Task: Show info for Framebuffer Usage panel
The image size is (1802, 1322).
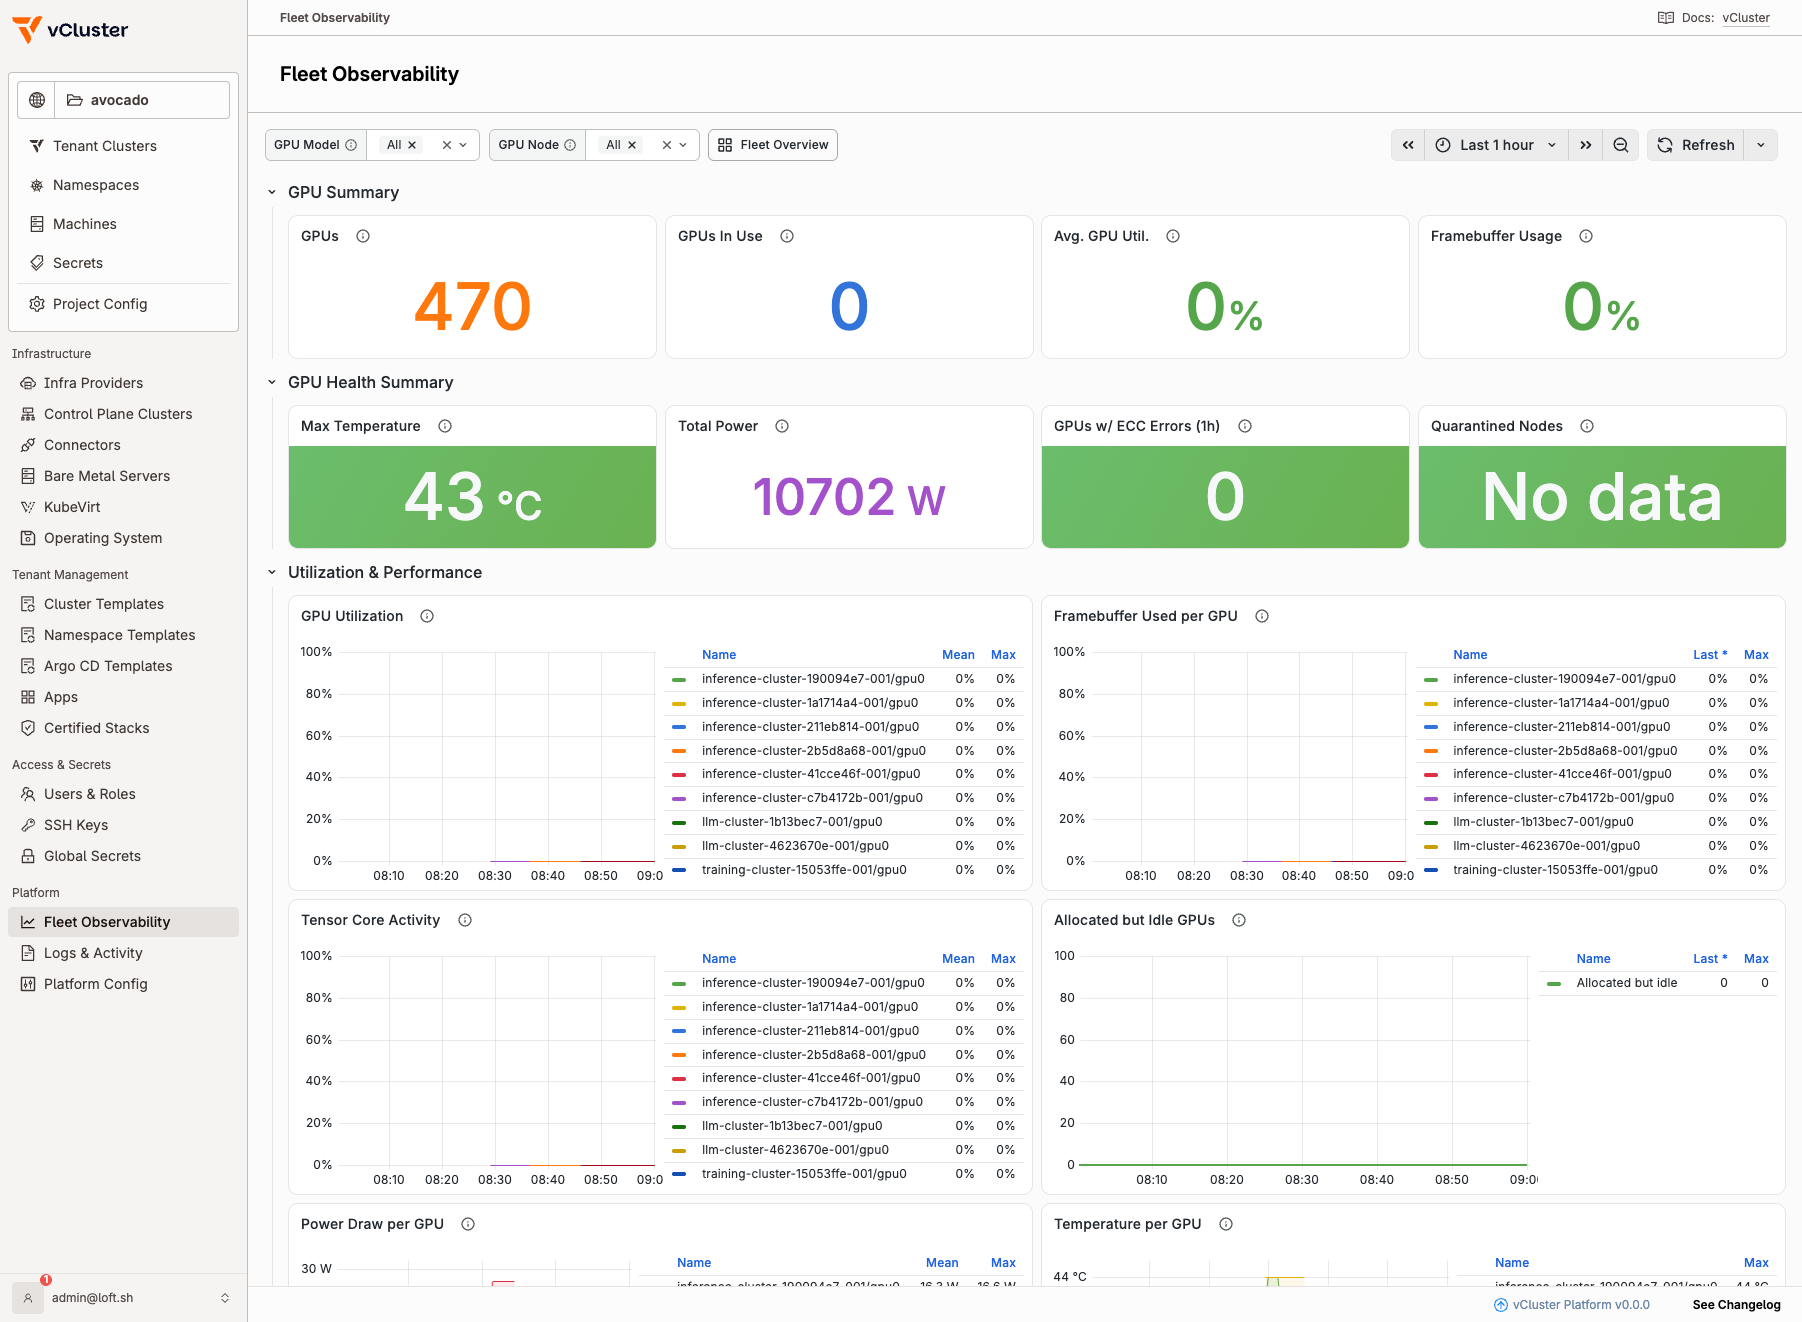Action: (x=1586, y=236)
